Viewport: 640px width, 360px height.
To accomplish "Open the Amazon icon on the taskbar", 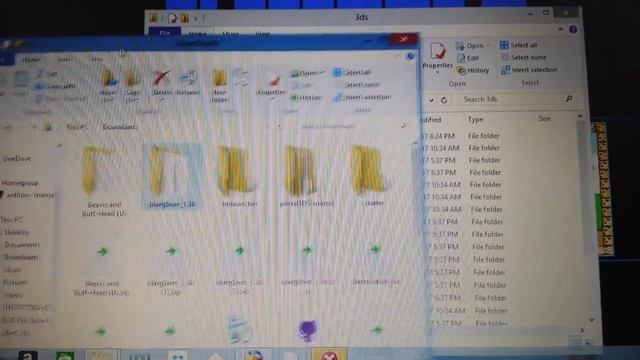I will 28,355.
